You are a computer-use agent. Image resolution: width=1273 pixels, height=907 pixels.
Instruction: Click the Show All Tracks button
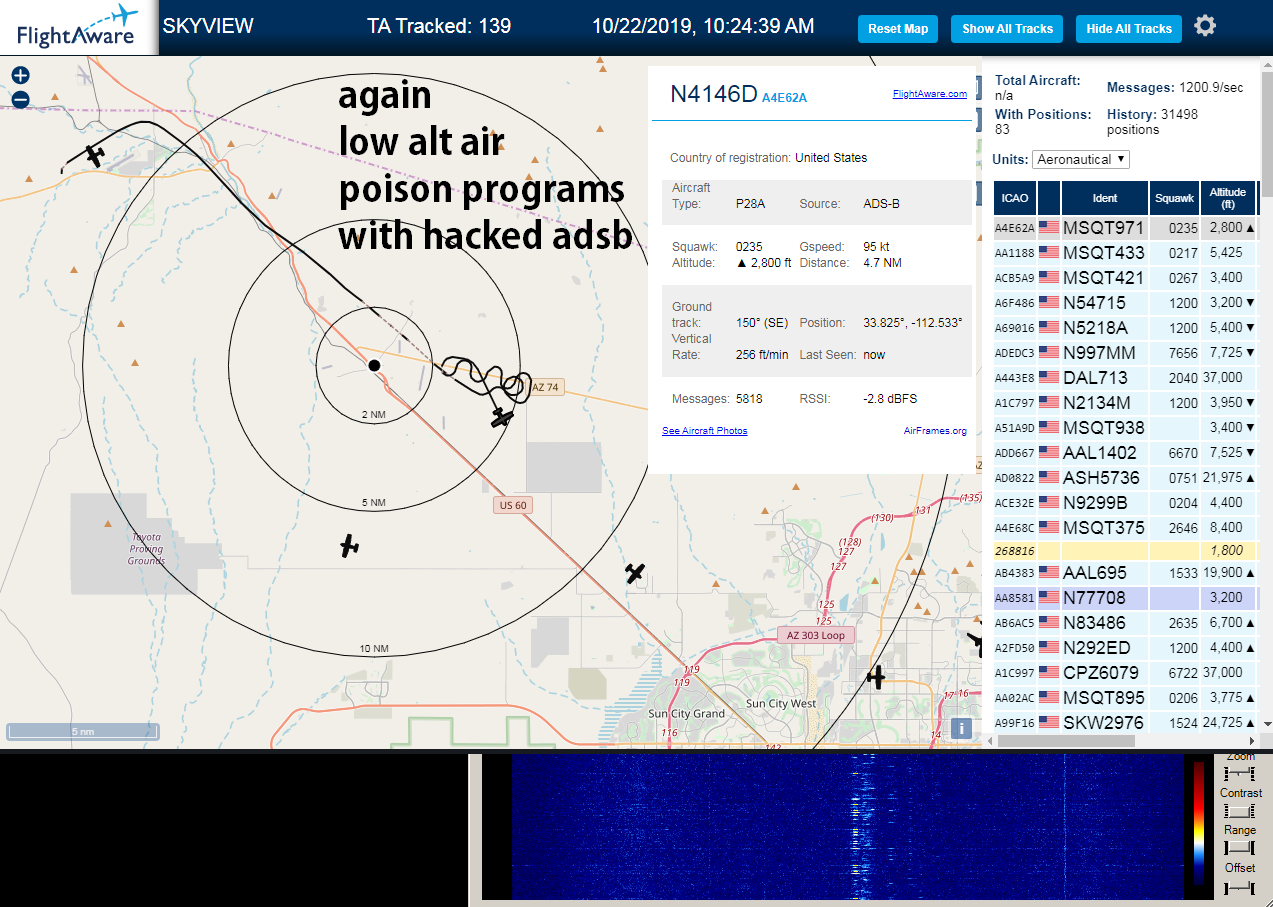coord(1007,29)
